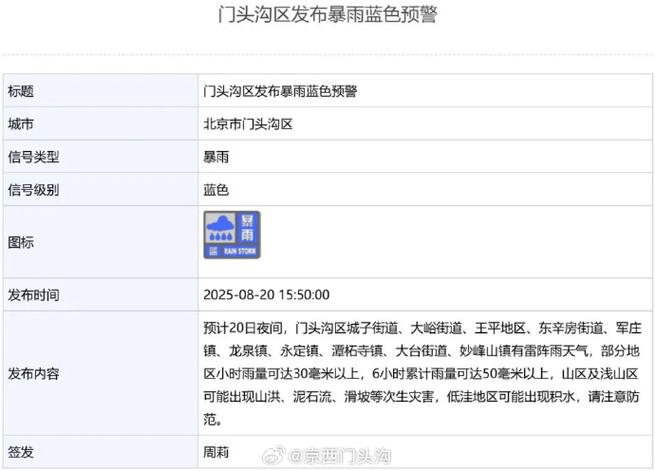Viewport: 655px width, 471px height.
Task: Click the page heading 门头沟区发布暴雨蓝色预警
Action: 328,15
